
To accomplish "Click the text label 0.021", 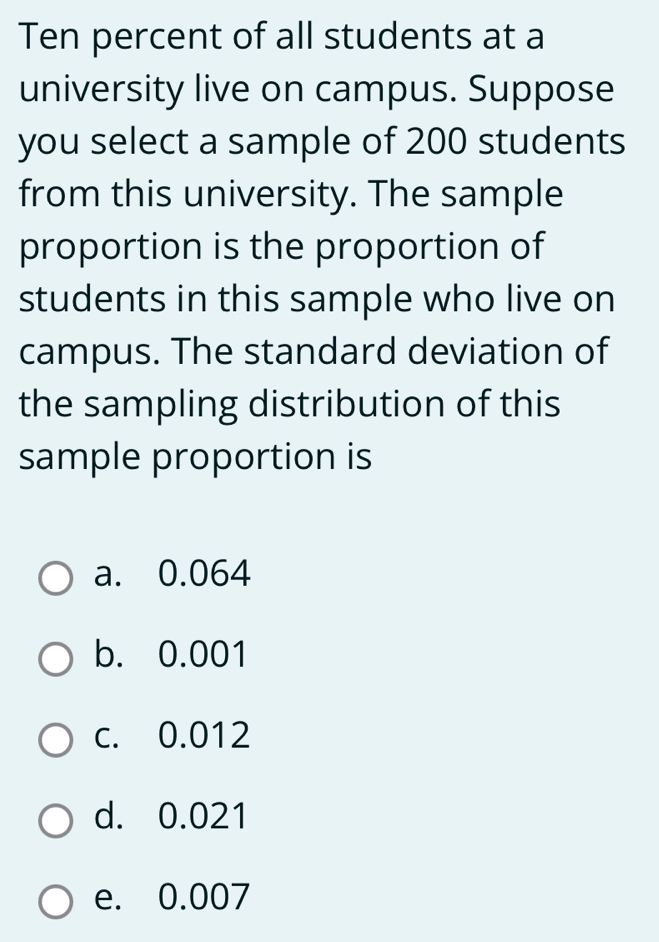I will click(202, 818).
